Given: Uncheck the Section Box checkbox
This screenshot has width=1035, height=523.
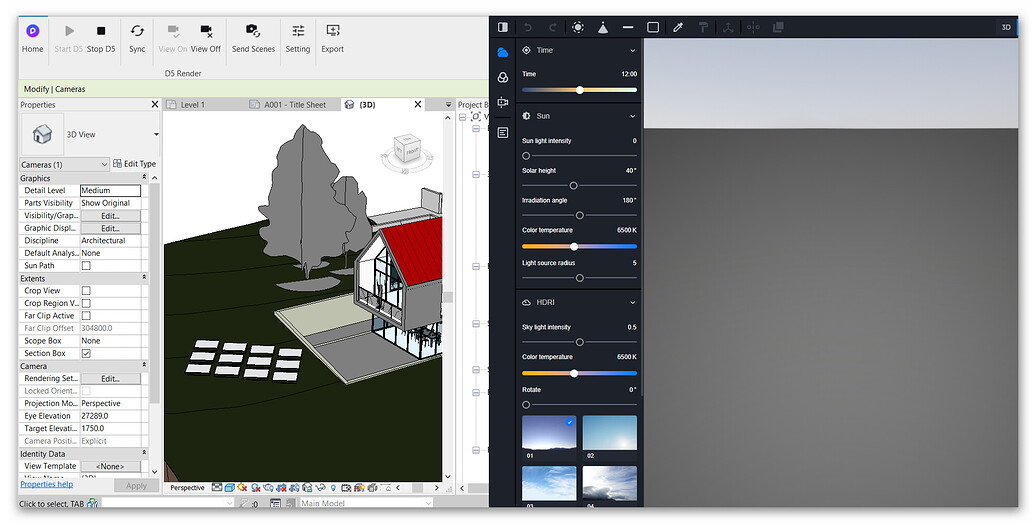Looking at the screenshot, I should (86, 353).
